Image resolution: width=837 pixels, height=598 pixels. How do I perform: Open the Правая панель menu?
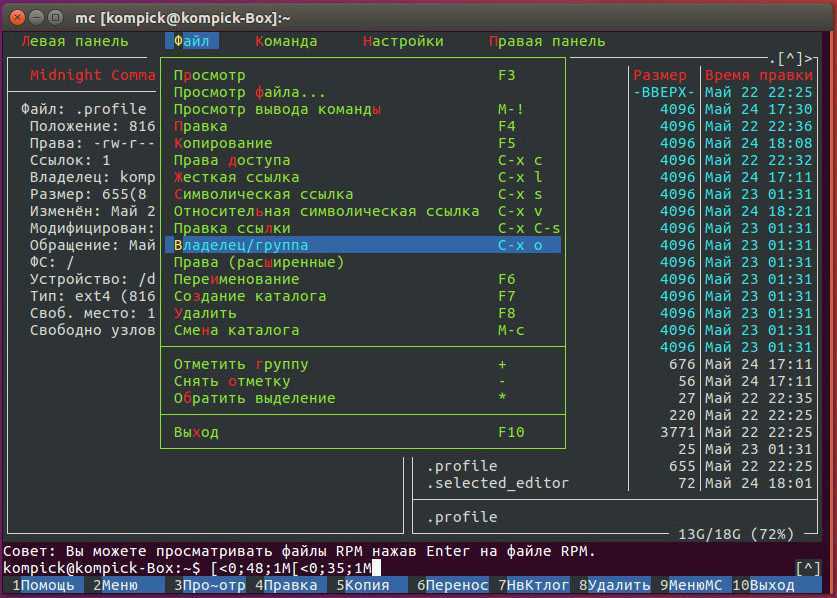tap(547, 41)
